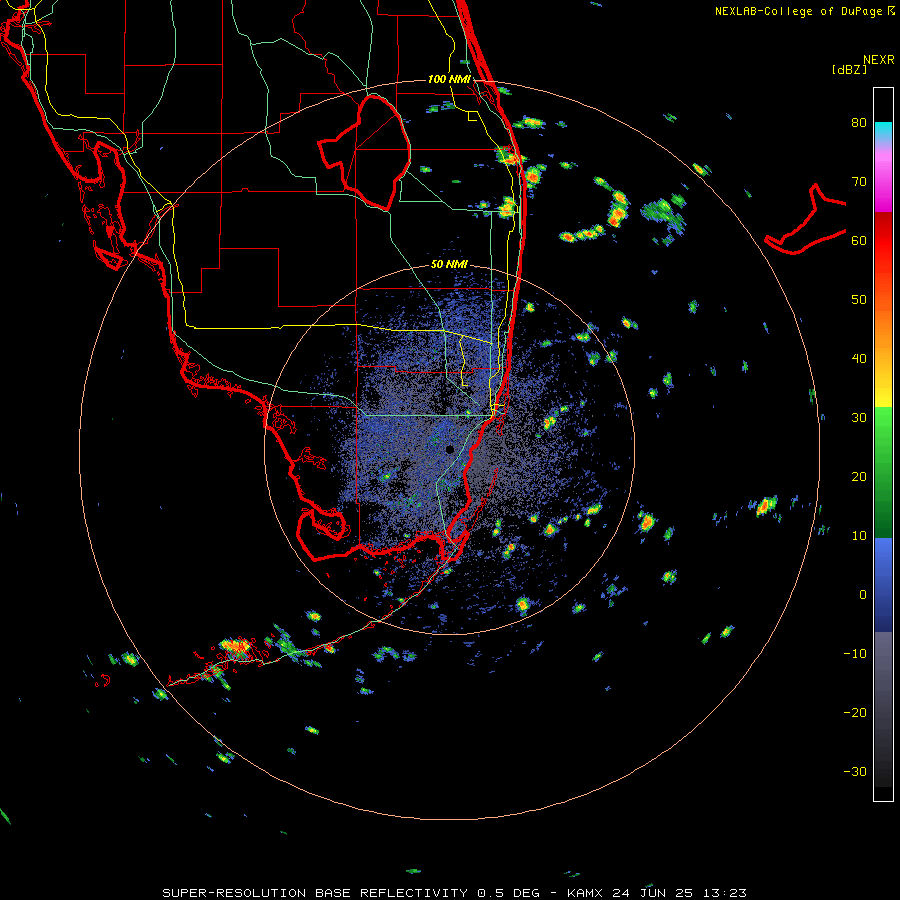Click the 20 value on the dBZ scale
Viewport: 900px width, 900px height.
(859, 476)
